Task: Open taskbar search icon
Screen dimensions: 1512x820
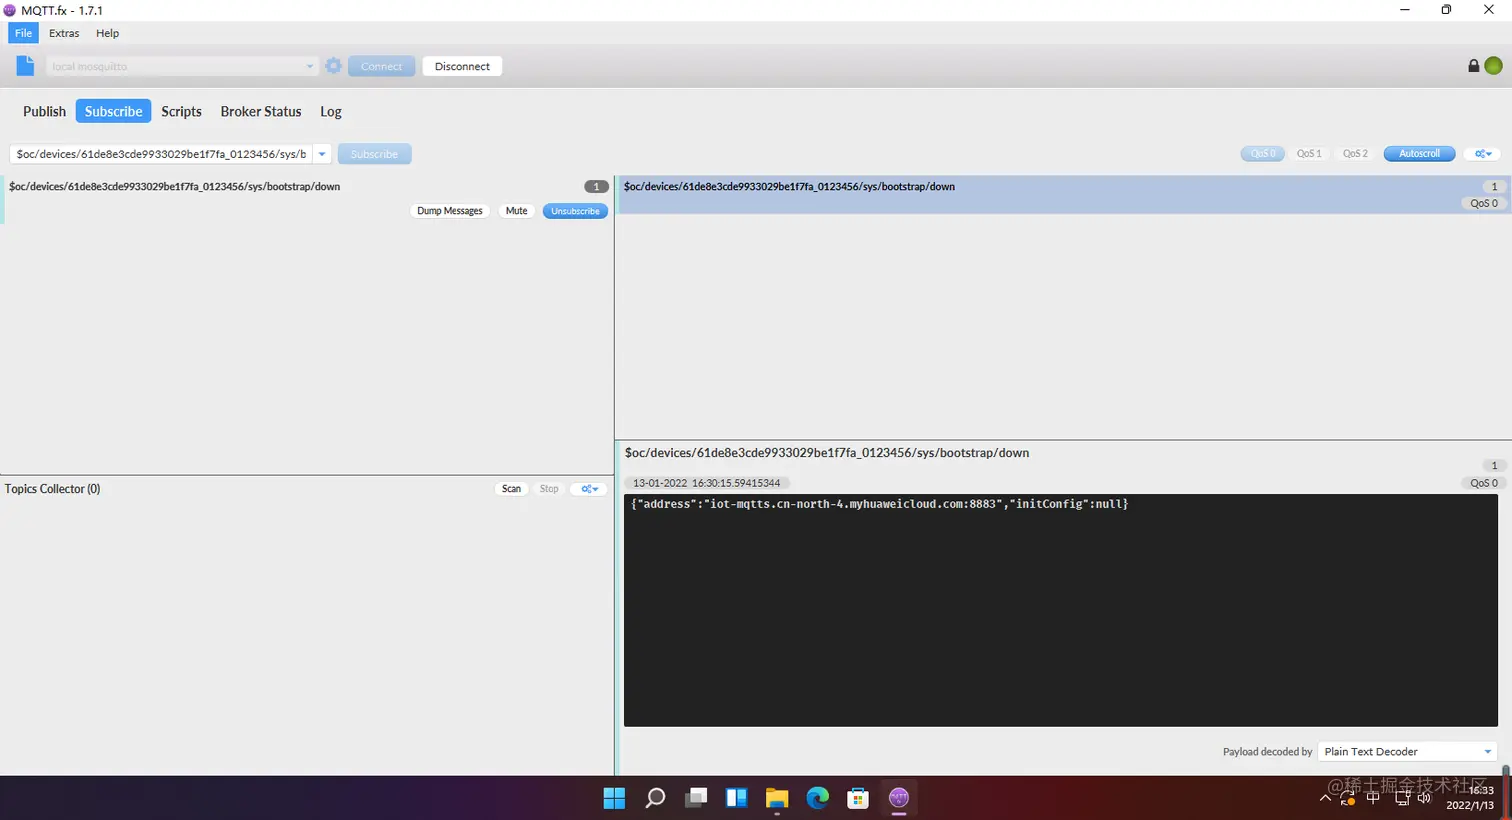Action: [655, 798]
